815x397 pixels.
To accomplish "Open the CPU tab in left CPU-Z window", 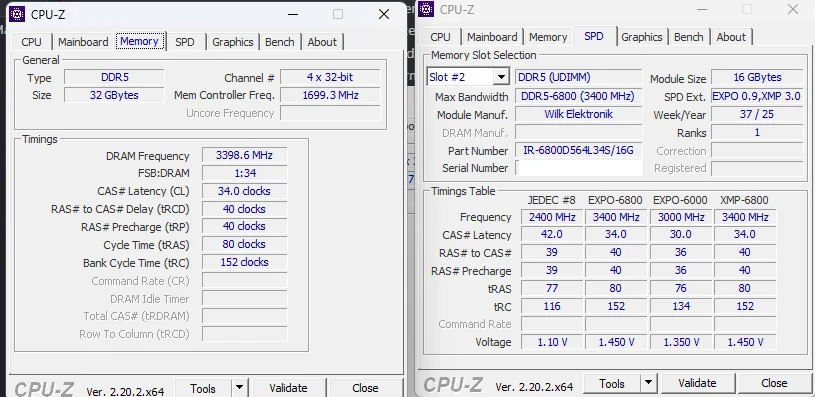I will pyautogui.click(x=32, y=42).
